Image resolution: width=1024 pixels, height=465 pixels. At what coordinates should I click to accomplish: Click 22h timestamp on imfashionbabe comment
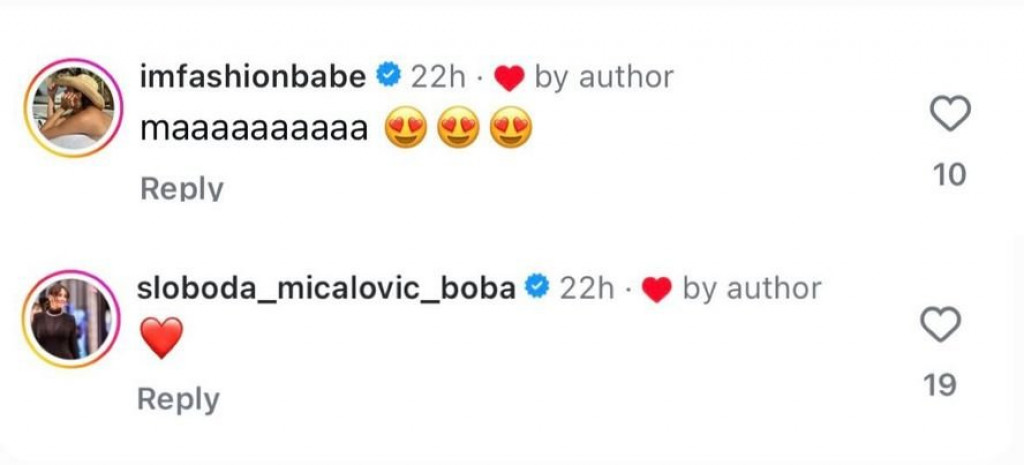(x=438, y=76)
